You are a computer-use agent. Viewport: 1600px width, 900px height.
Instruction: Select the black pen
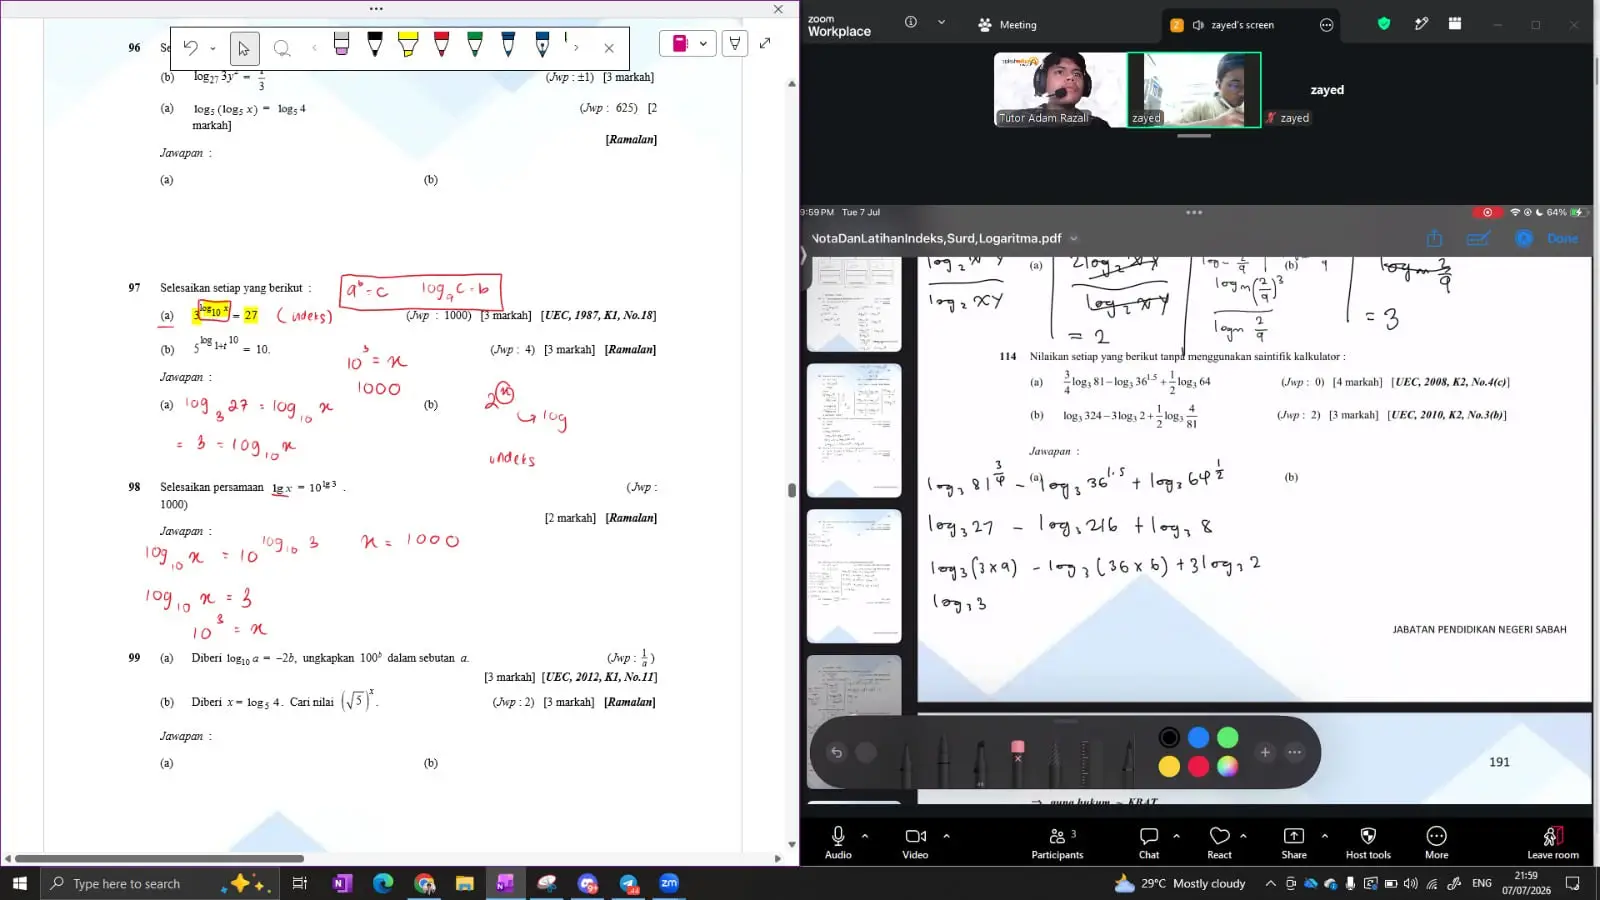pos(375,44)
